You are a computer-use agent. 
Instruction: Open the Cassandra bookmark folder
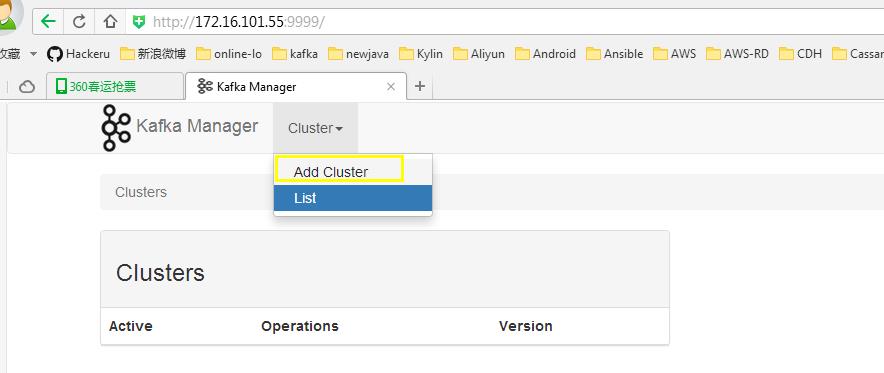[858, 54]
